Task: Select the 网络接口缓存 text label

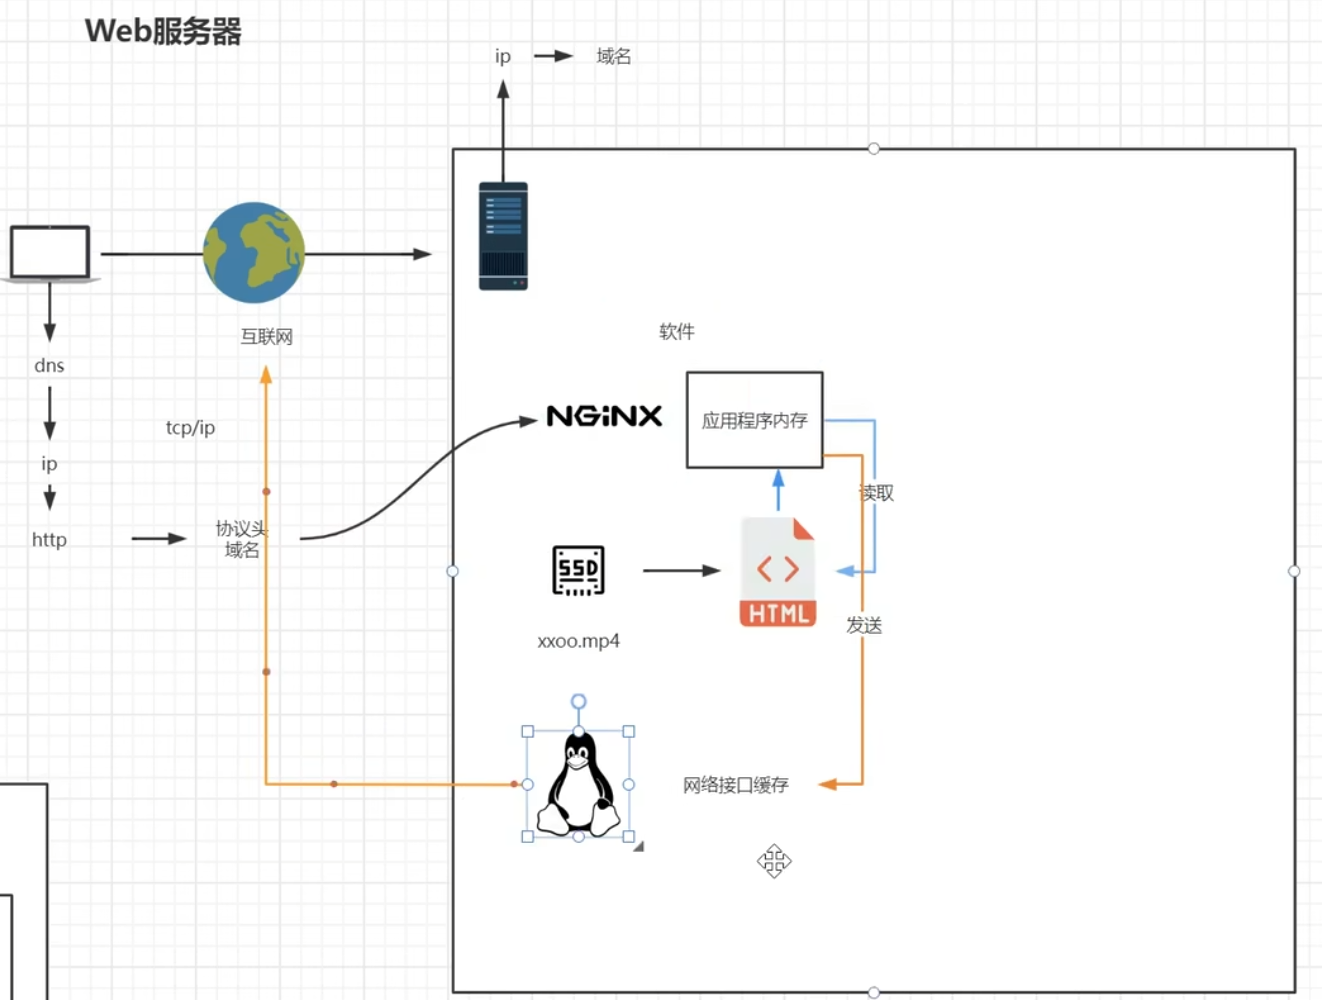Action: tap(735, 785)
